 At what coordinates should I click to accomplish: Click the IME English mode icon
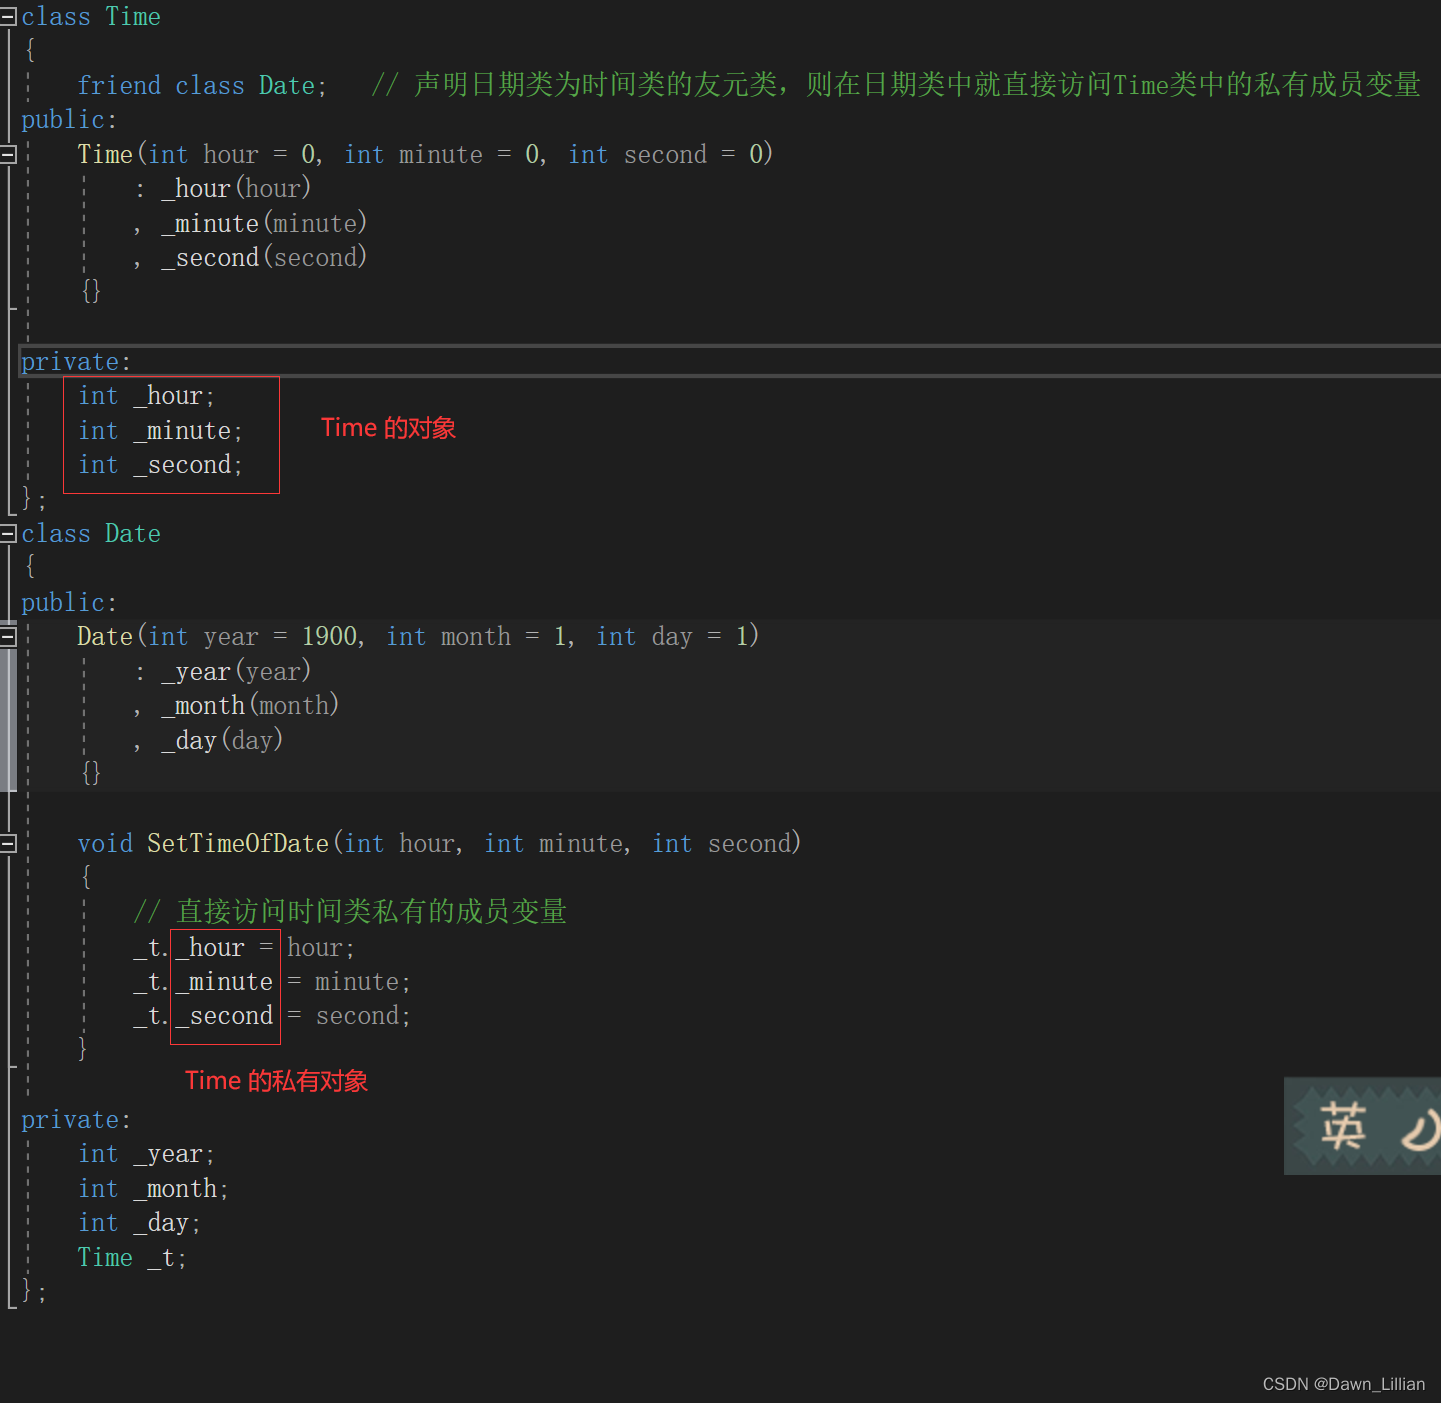point(1342,1127)
